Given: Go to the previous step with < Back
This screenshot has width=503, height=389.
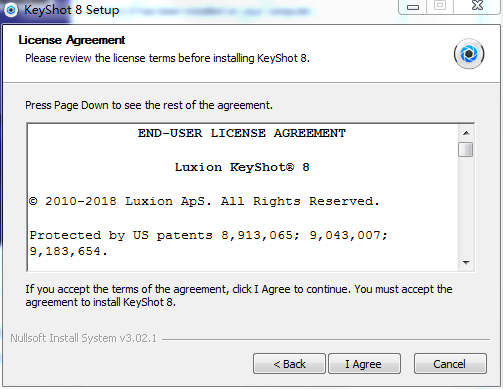Looking at the screenshot, I should (x=289, y=364).
